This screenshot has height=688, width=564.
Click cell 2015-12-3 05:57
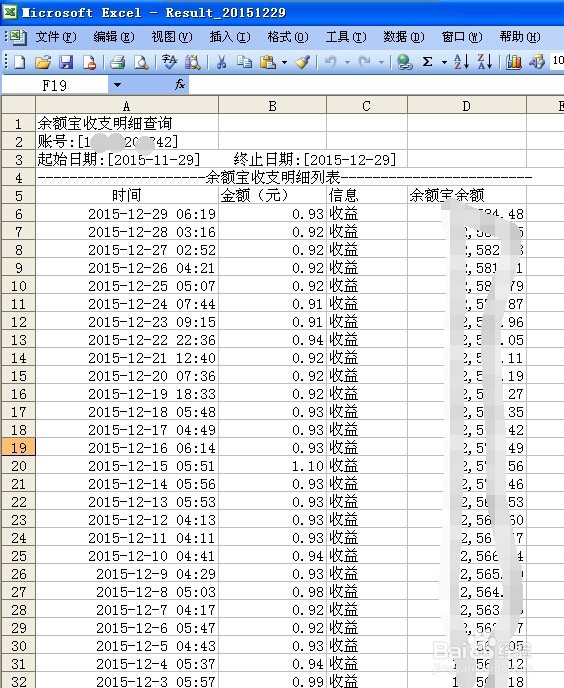(x=127, y=681)
